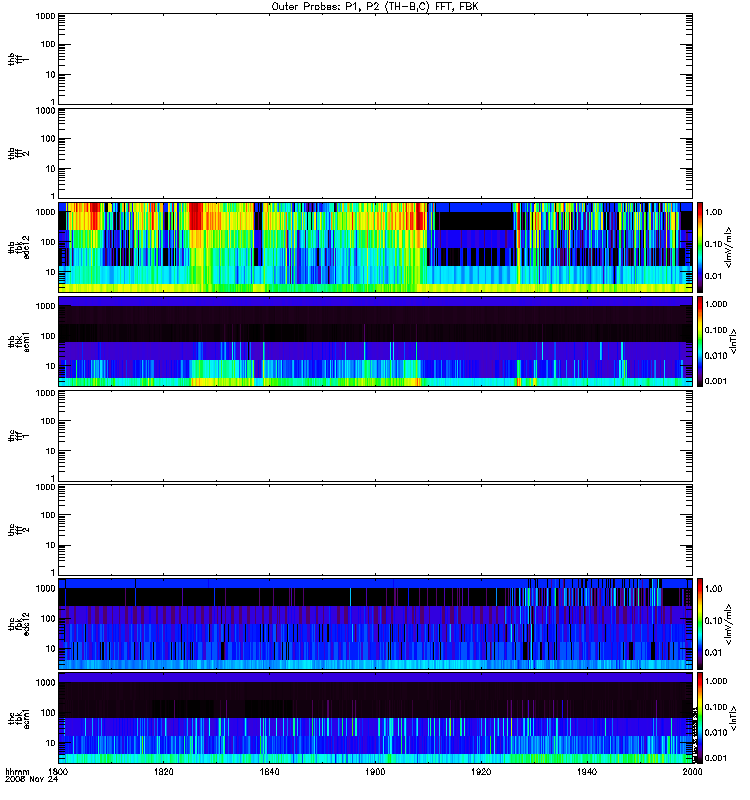Click the "1920" time axis label
The height and width of the screenshot is (800, 750).
click(x=481, y=772)
